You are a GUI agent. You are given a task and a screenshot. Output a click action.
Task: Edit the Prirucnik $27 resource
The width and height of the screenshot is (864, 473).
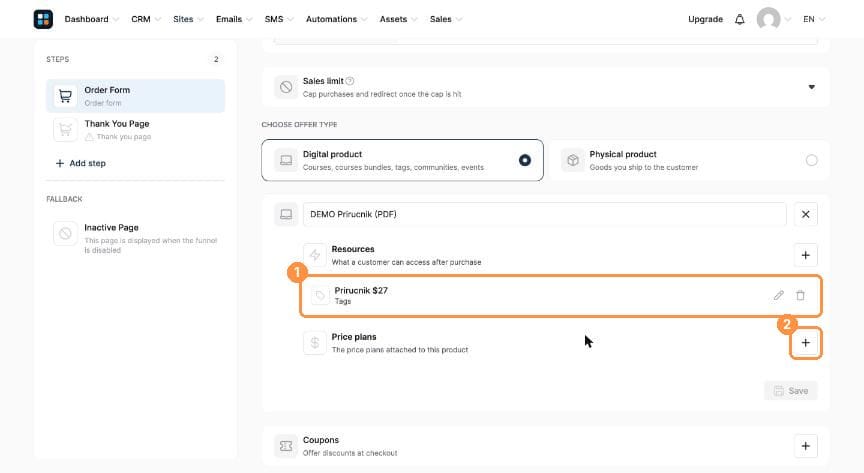pos(778,295)
